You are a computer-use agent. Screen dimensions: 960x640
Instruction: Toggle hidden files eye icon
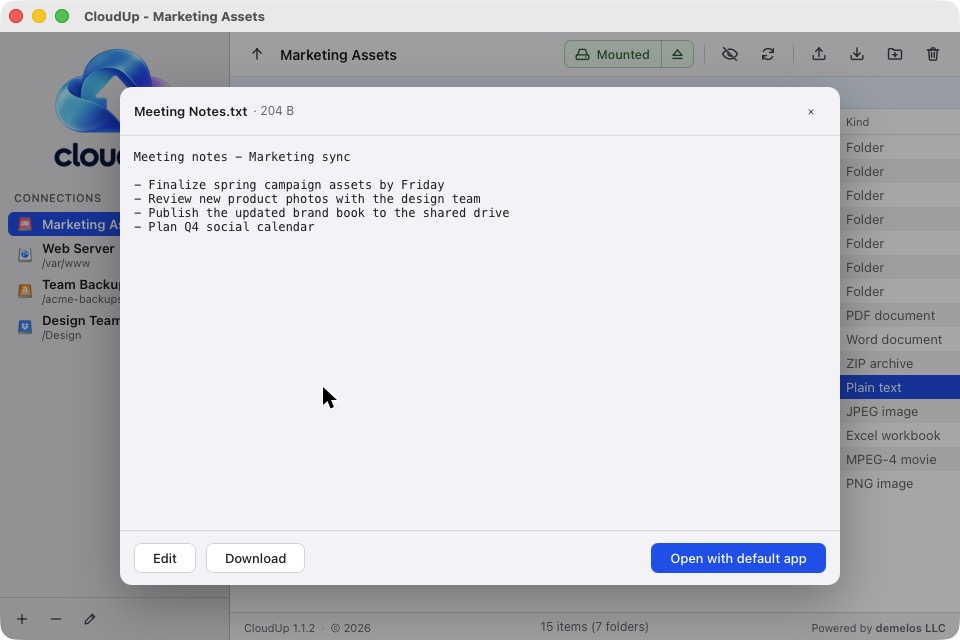click(x=729, y=55)
